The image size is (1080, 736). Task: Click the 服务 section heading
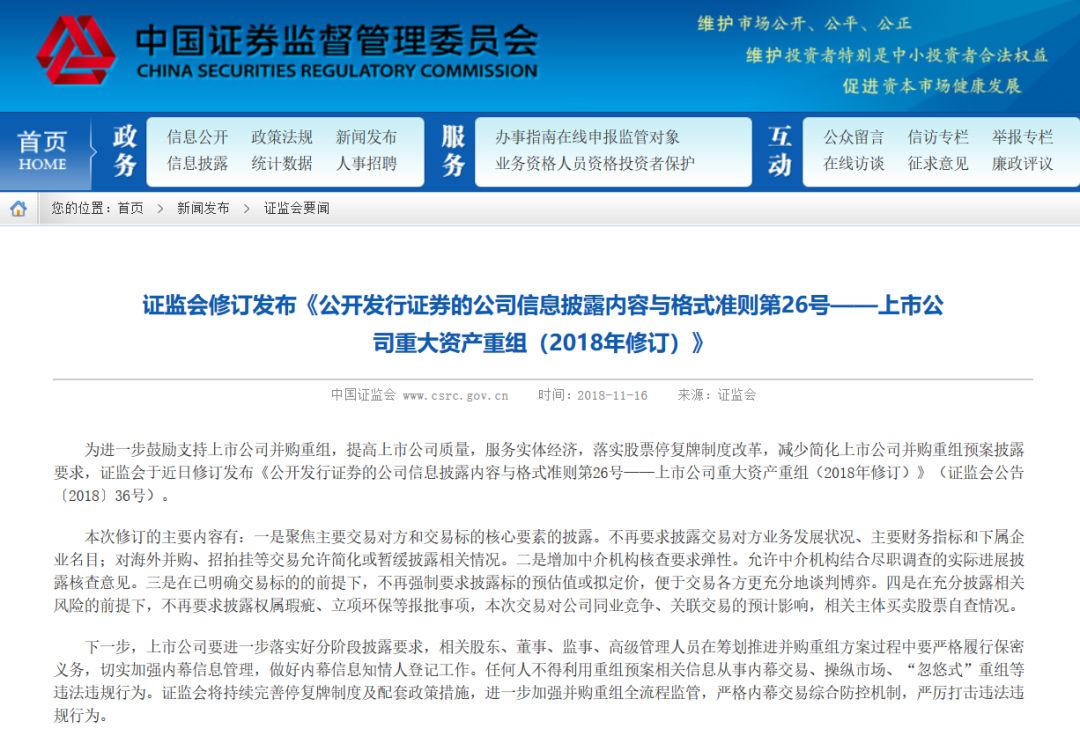[453, 150]
